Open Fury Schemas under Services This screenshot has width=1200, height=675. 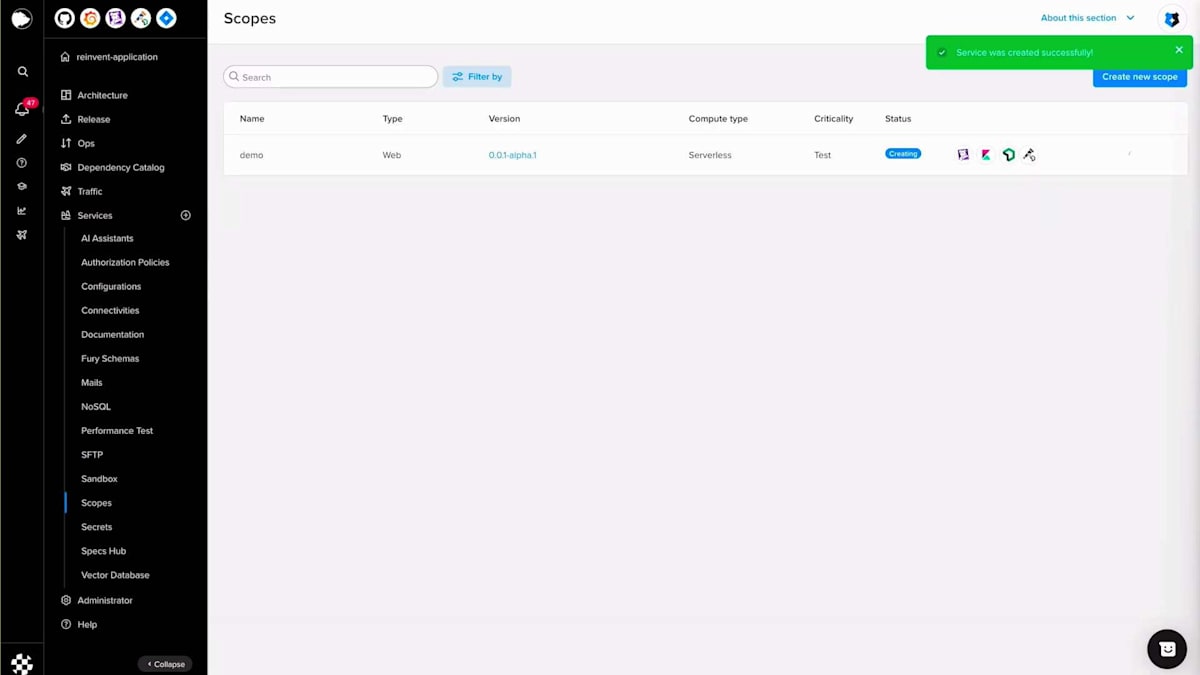(x=110, y=358)
